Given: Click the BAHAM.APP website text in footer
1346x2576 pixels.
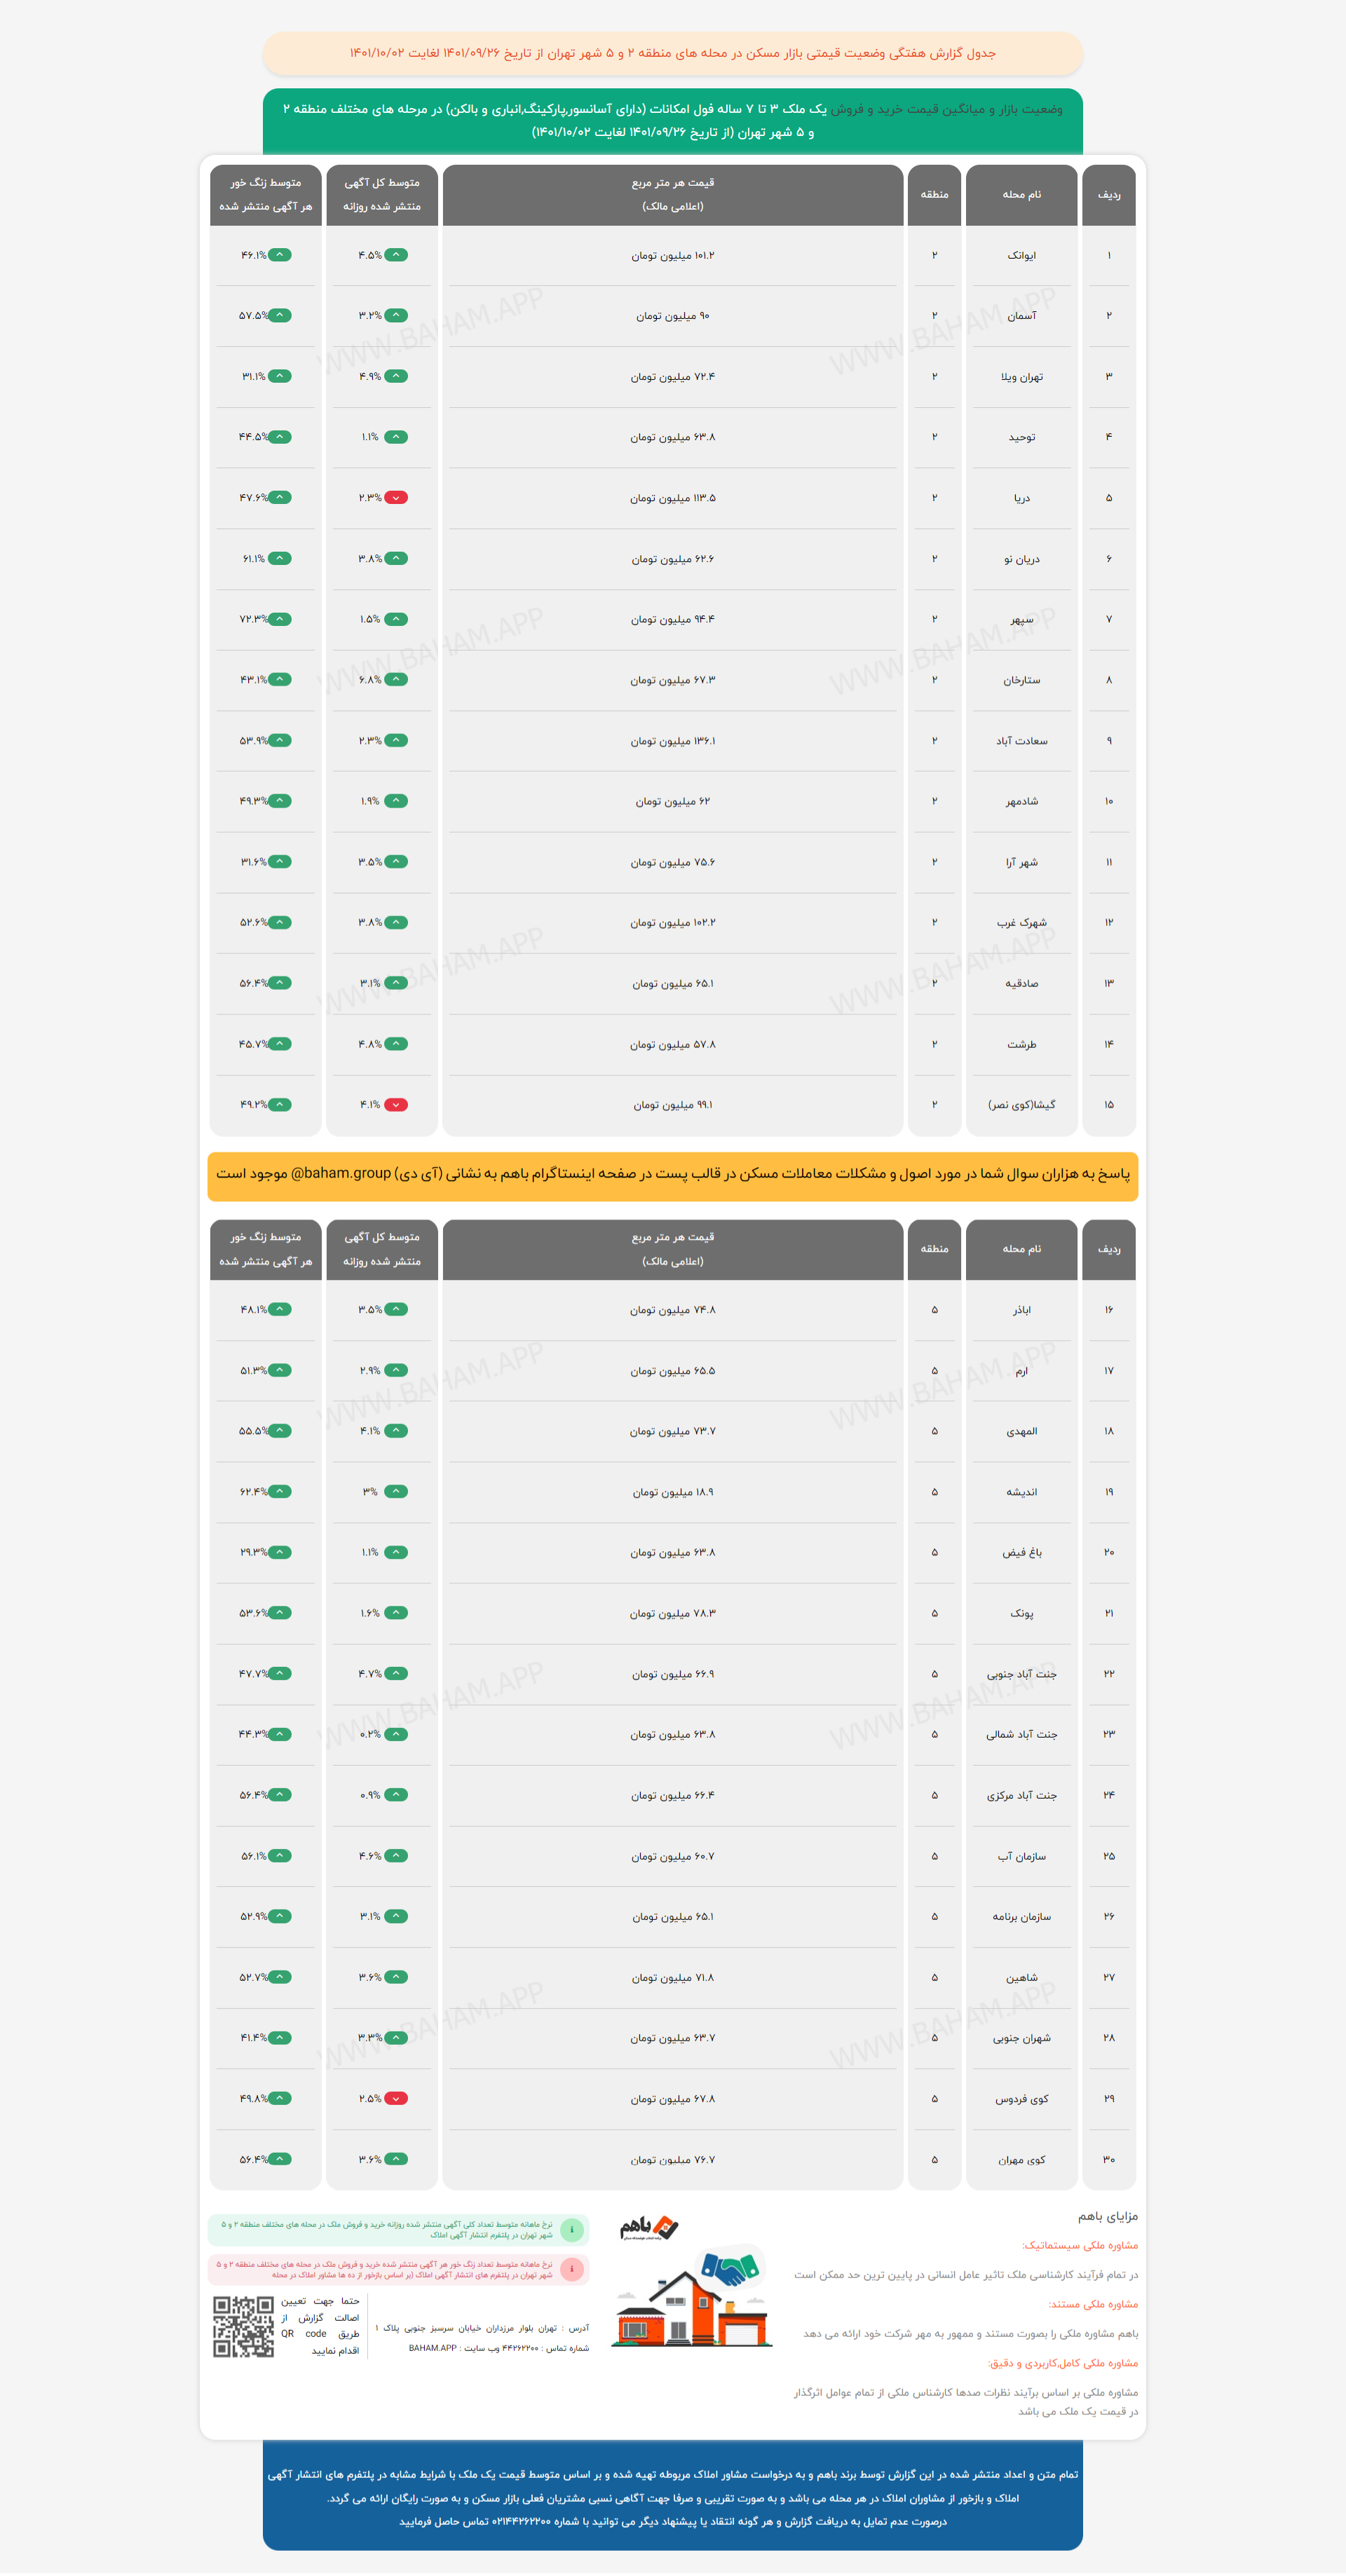Looking at the screenshot, I should point(433,2348).
